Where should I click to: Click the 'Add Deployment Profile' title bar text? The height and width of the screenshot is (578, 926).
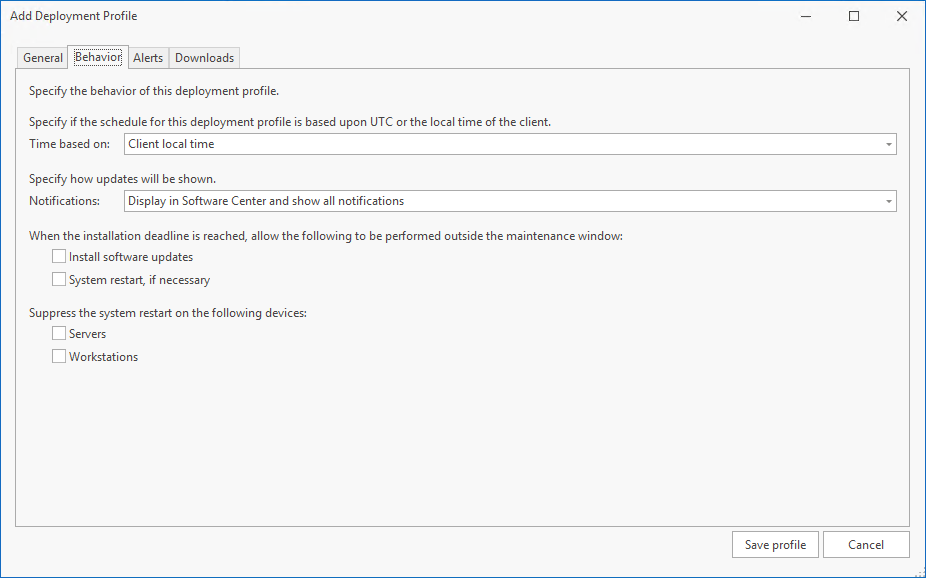click(x=74, y=16)
